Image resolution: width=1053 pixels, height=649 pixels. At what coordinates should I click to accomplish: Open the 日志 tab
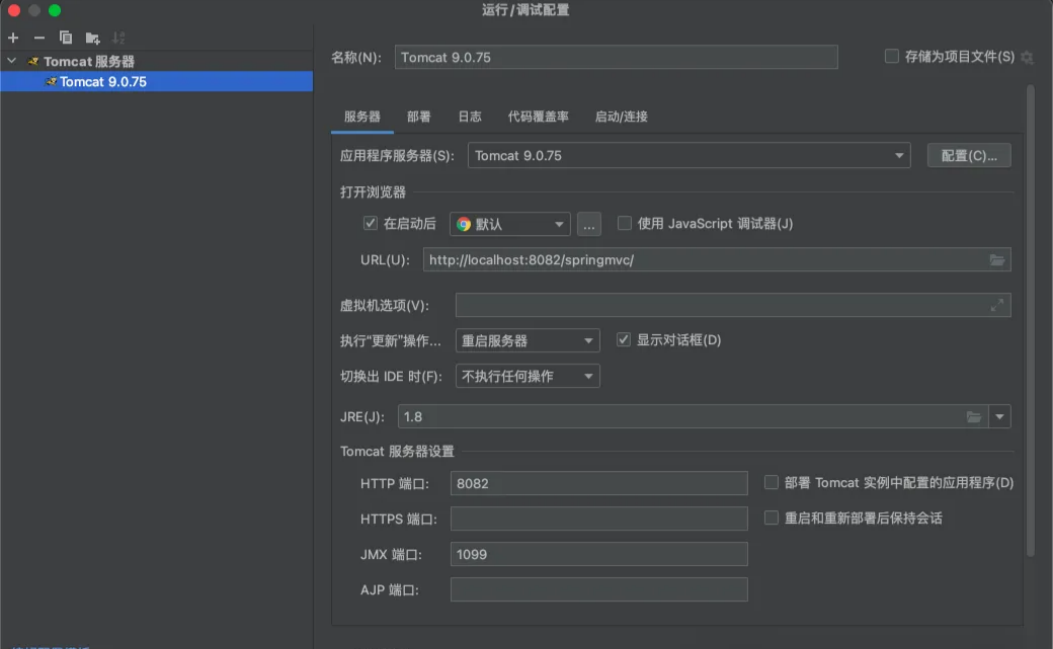point(469,117)
